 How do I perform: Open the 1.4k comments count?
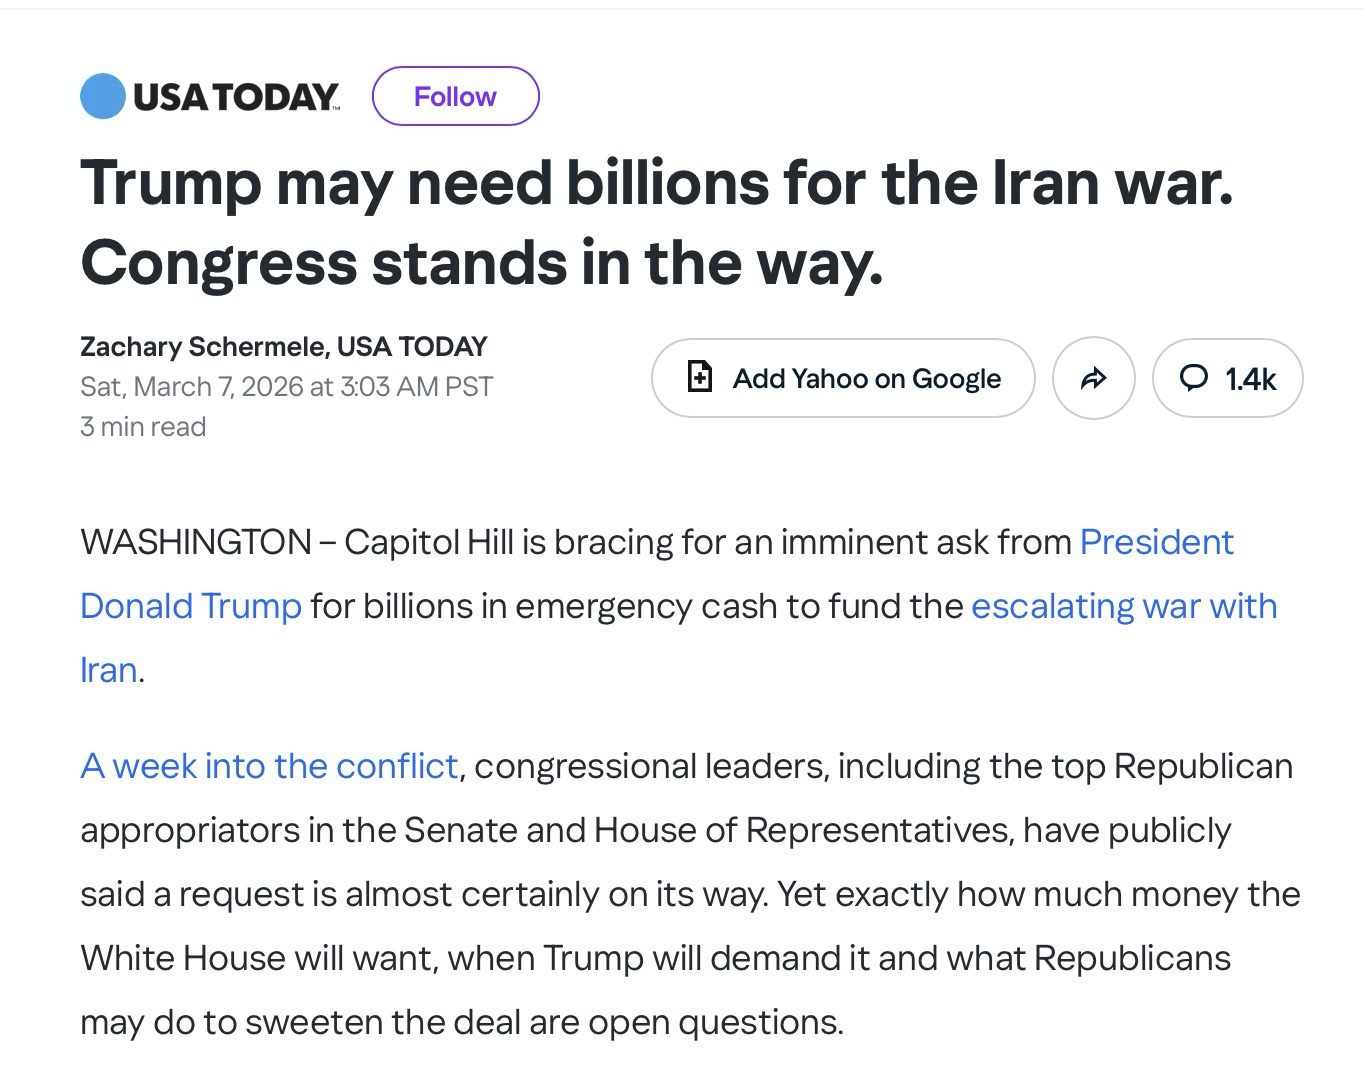(1250, 379)
